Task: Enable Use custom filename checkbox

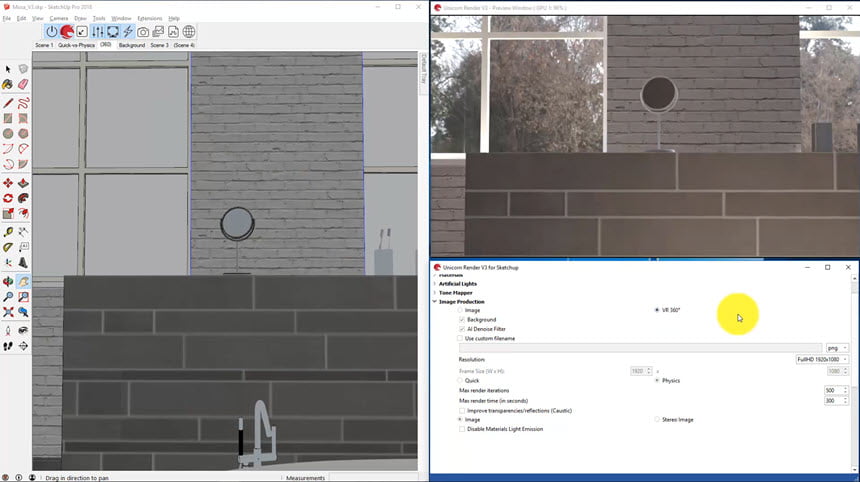Action: point(461,338)
